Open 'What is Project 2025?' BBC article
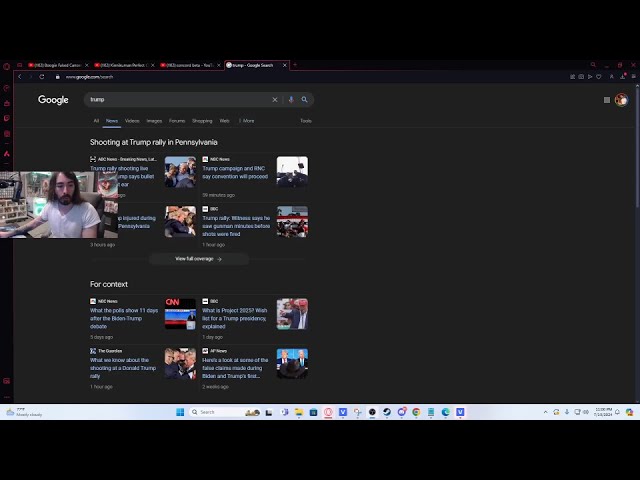640x480 pixels. [x=235, y=318]
